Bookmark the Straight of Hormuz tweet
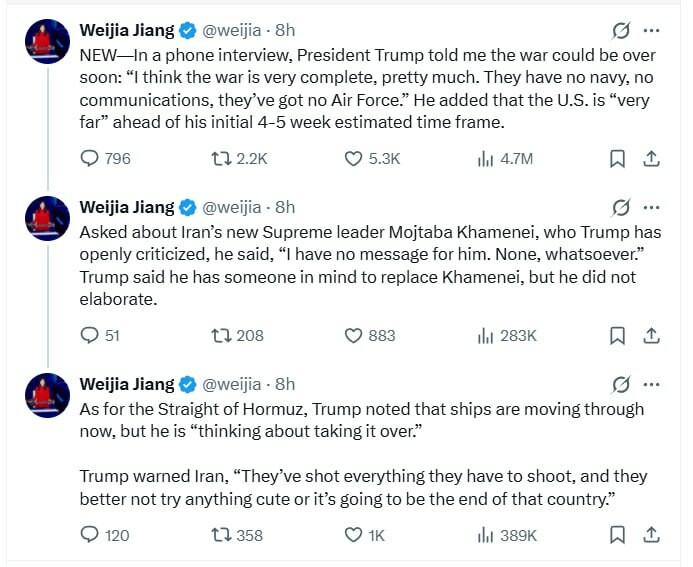The image size is (693, 567). point(617,535)
